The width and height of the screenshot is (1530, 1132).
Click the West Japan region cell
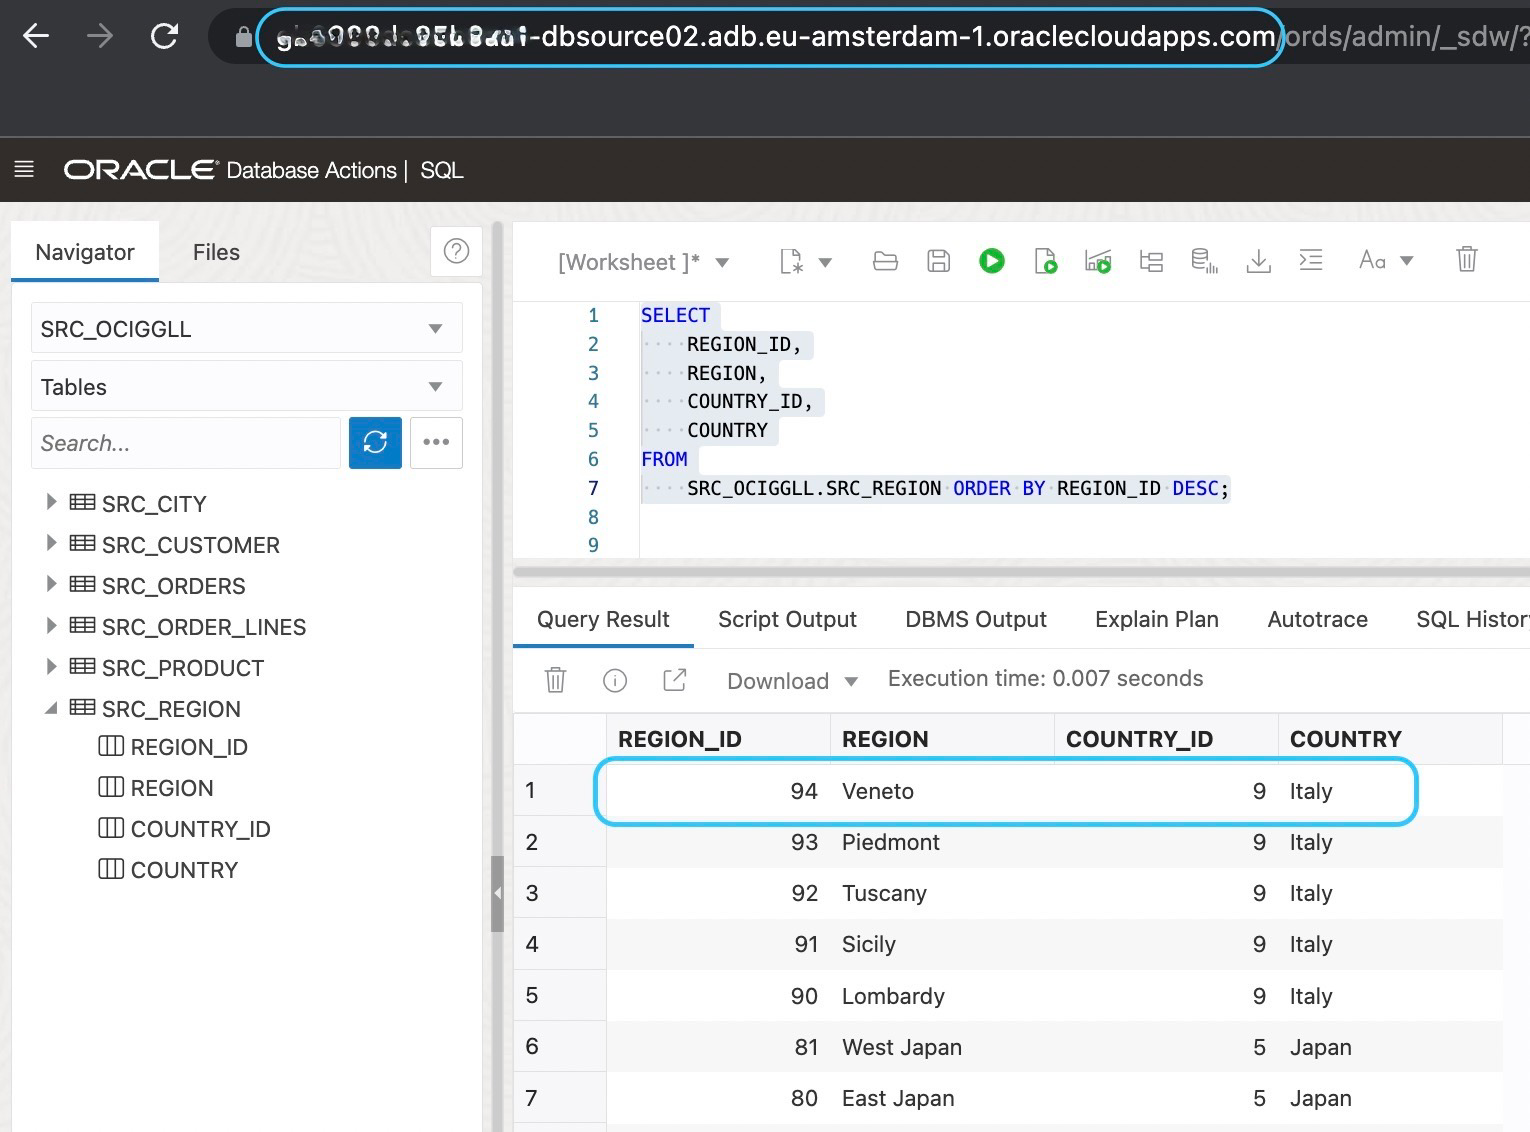942,1047
